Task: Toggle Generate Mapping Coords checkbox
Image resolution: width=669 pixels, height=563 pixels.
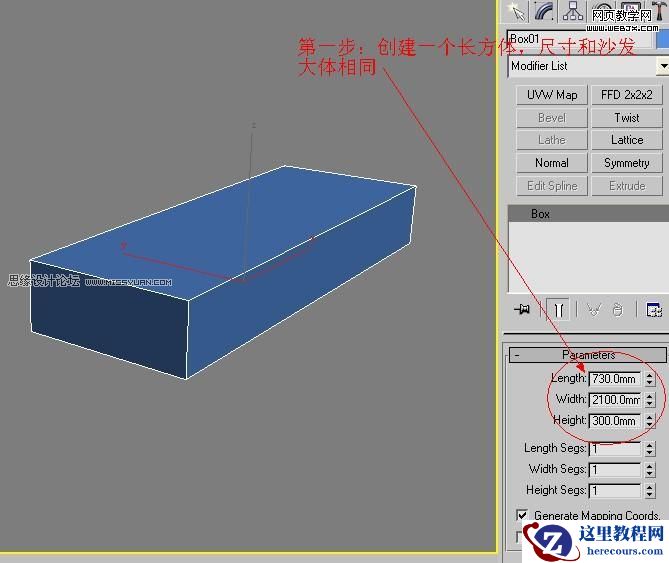Action: coord(522,515)
